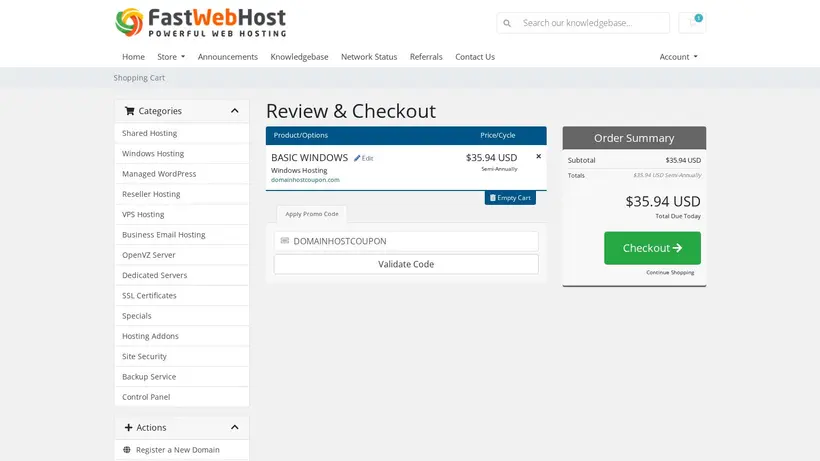
Task: Click the Order Summary heading
Action: [x=634, y=138]
